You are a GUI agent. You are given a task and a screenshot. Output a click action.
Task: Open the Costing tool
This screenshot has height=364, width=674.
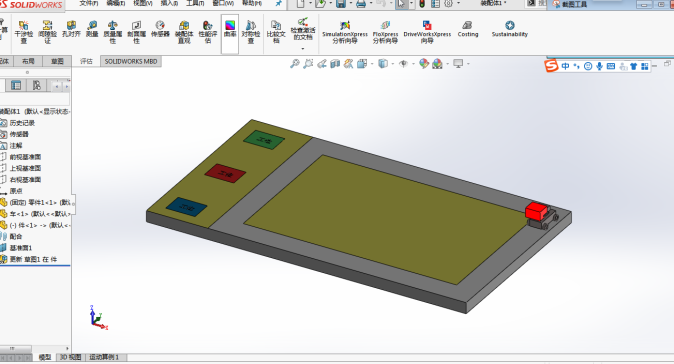click(468, 29)
